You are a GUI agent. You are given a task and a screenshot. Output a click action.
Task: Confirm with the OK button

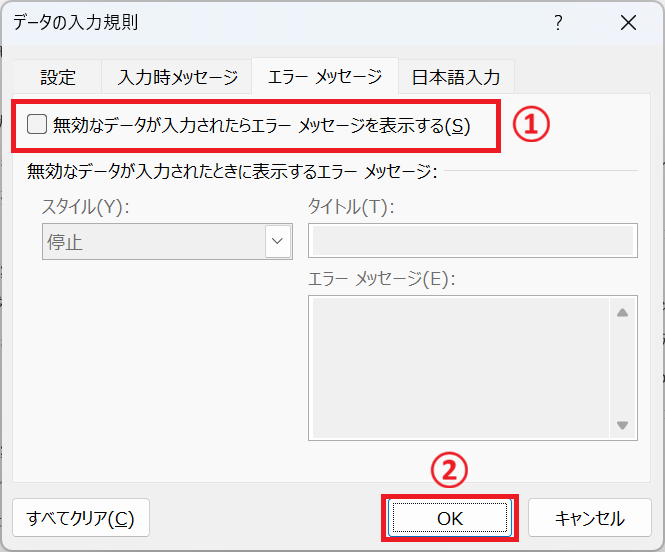(449, 518)
